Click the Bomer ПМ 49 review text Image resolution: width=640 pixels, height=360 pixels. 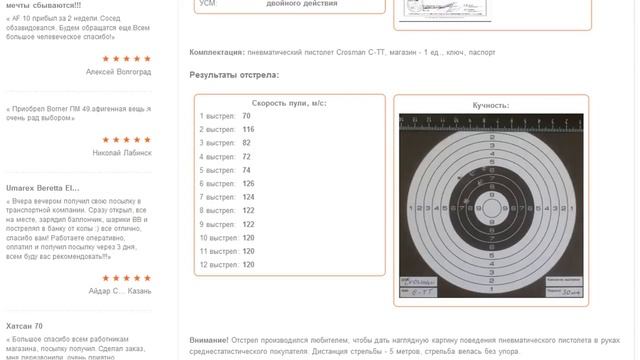coord(78,113)
